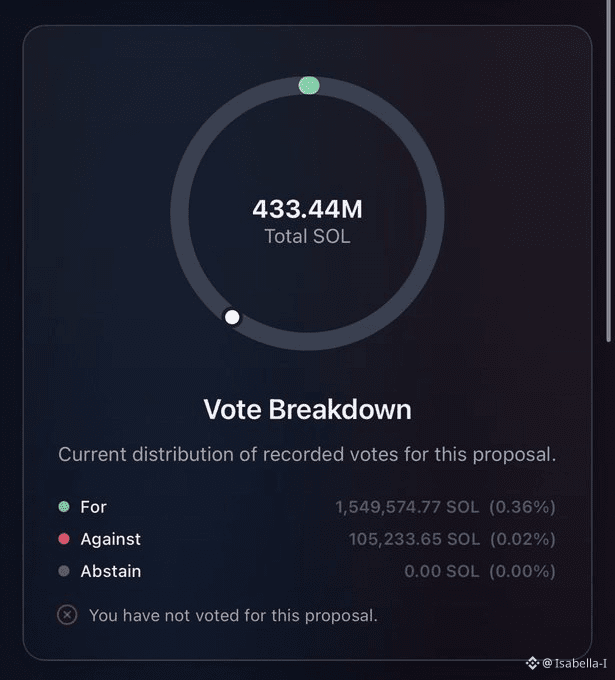Select the For vote row label
The height and width of the screenshot is (680, 615).
pos(93,507)
